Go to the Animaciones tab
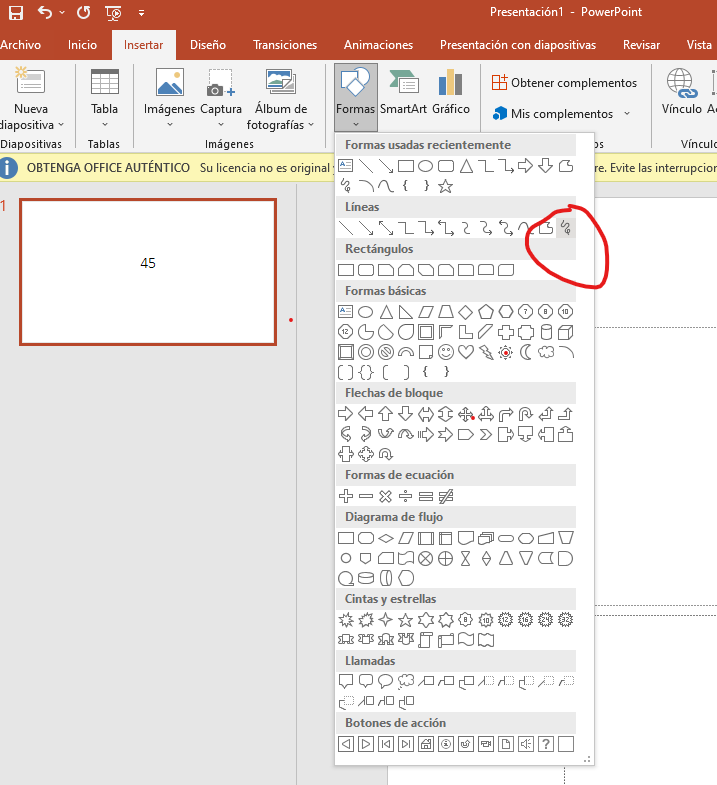The height and width of the screenshot is (785, 717). point(378,45)
